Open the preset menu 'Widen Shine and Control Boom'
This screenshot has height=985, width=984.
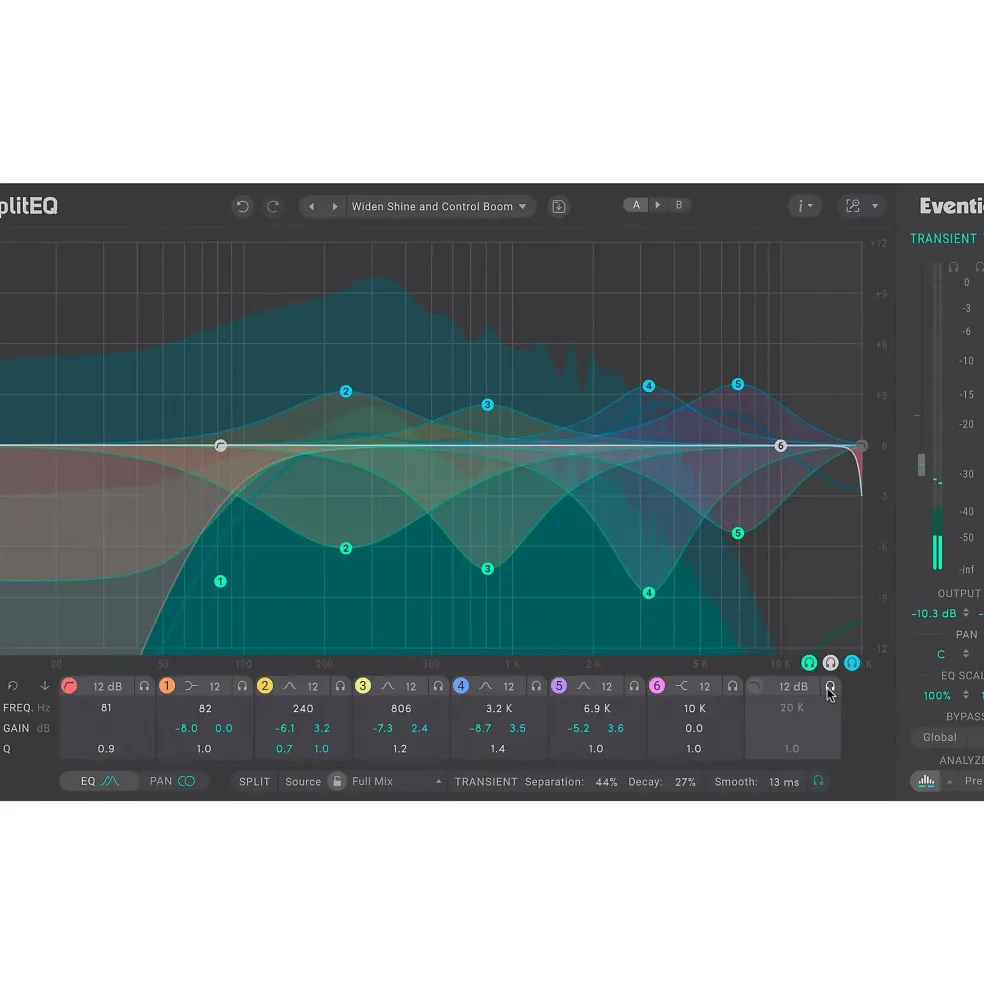(439, 206)
